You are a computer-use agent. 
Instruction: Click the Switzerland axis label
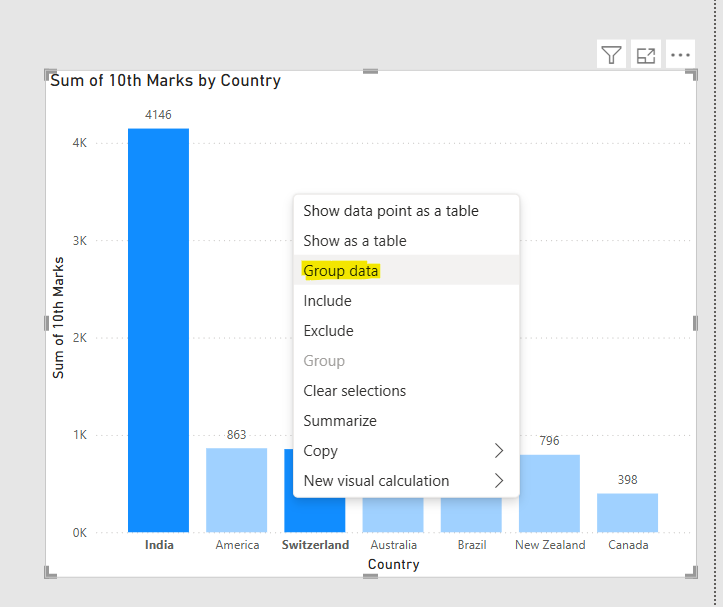coord(315,545)
